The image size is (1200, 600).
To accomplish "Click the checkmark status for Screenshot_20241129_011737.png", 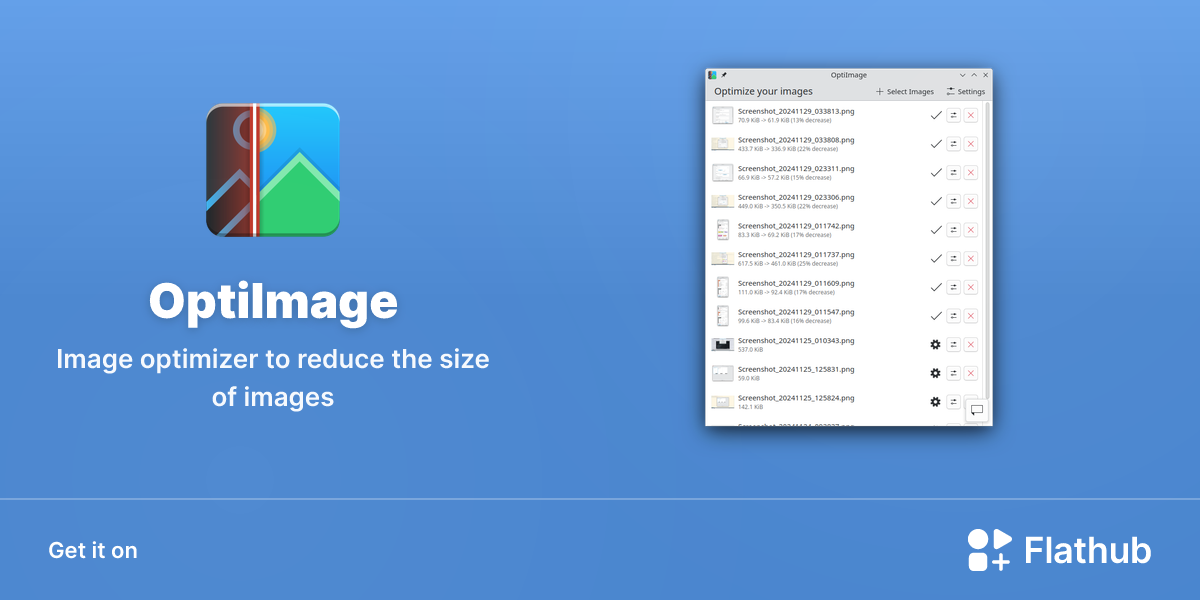I will pos(936,258).
